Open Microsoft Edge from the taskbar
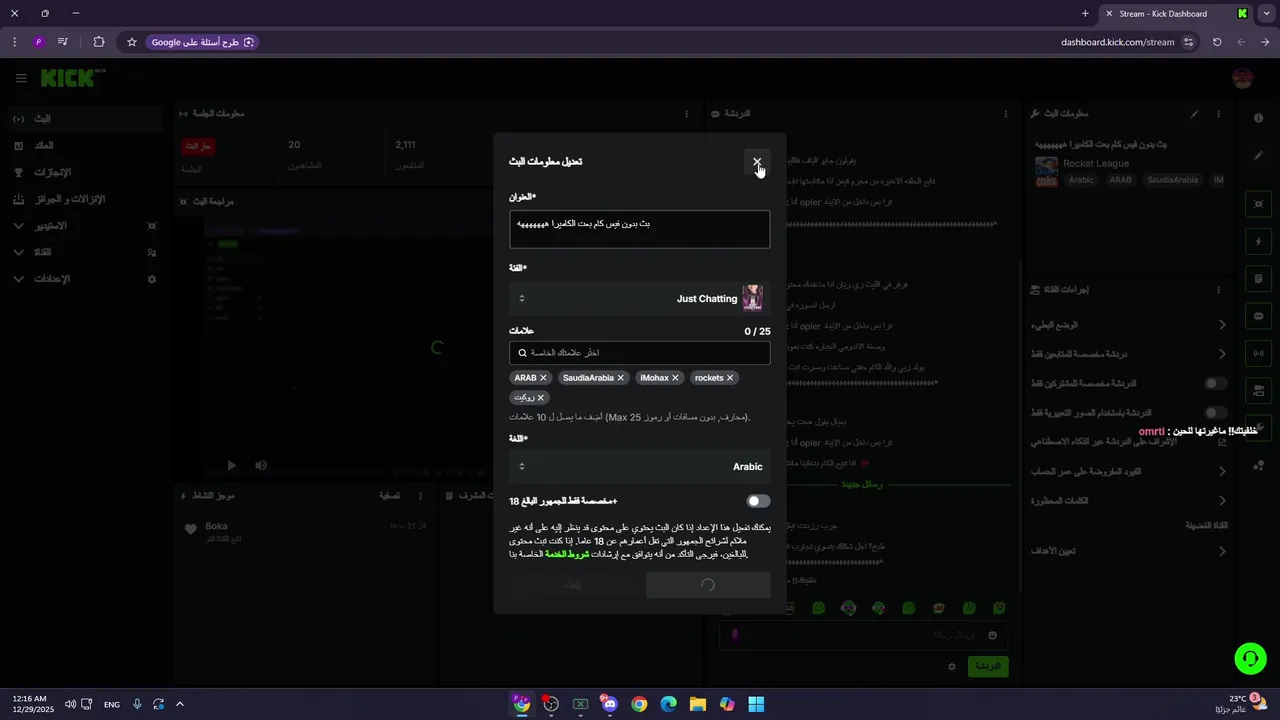1280x720 pixels. [668, 704]
